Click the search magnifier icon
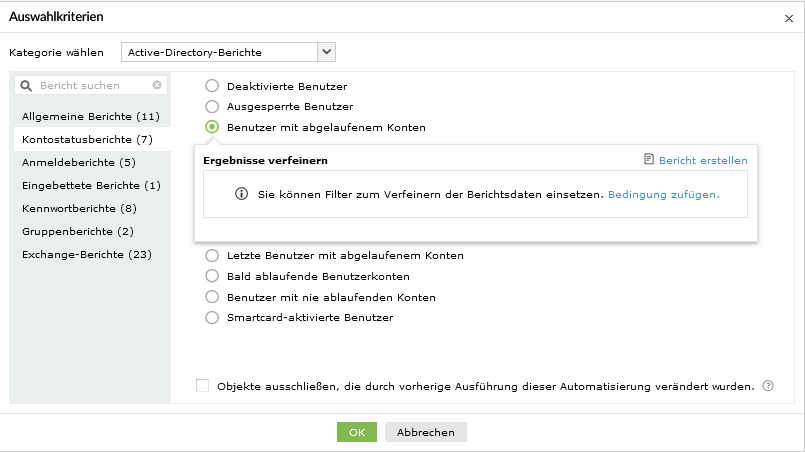The image size is (805, 452). [26, 86]
